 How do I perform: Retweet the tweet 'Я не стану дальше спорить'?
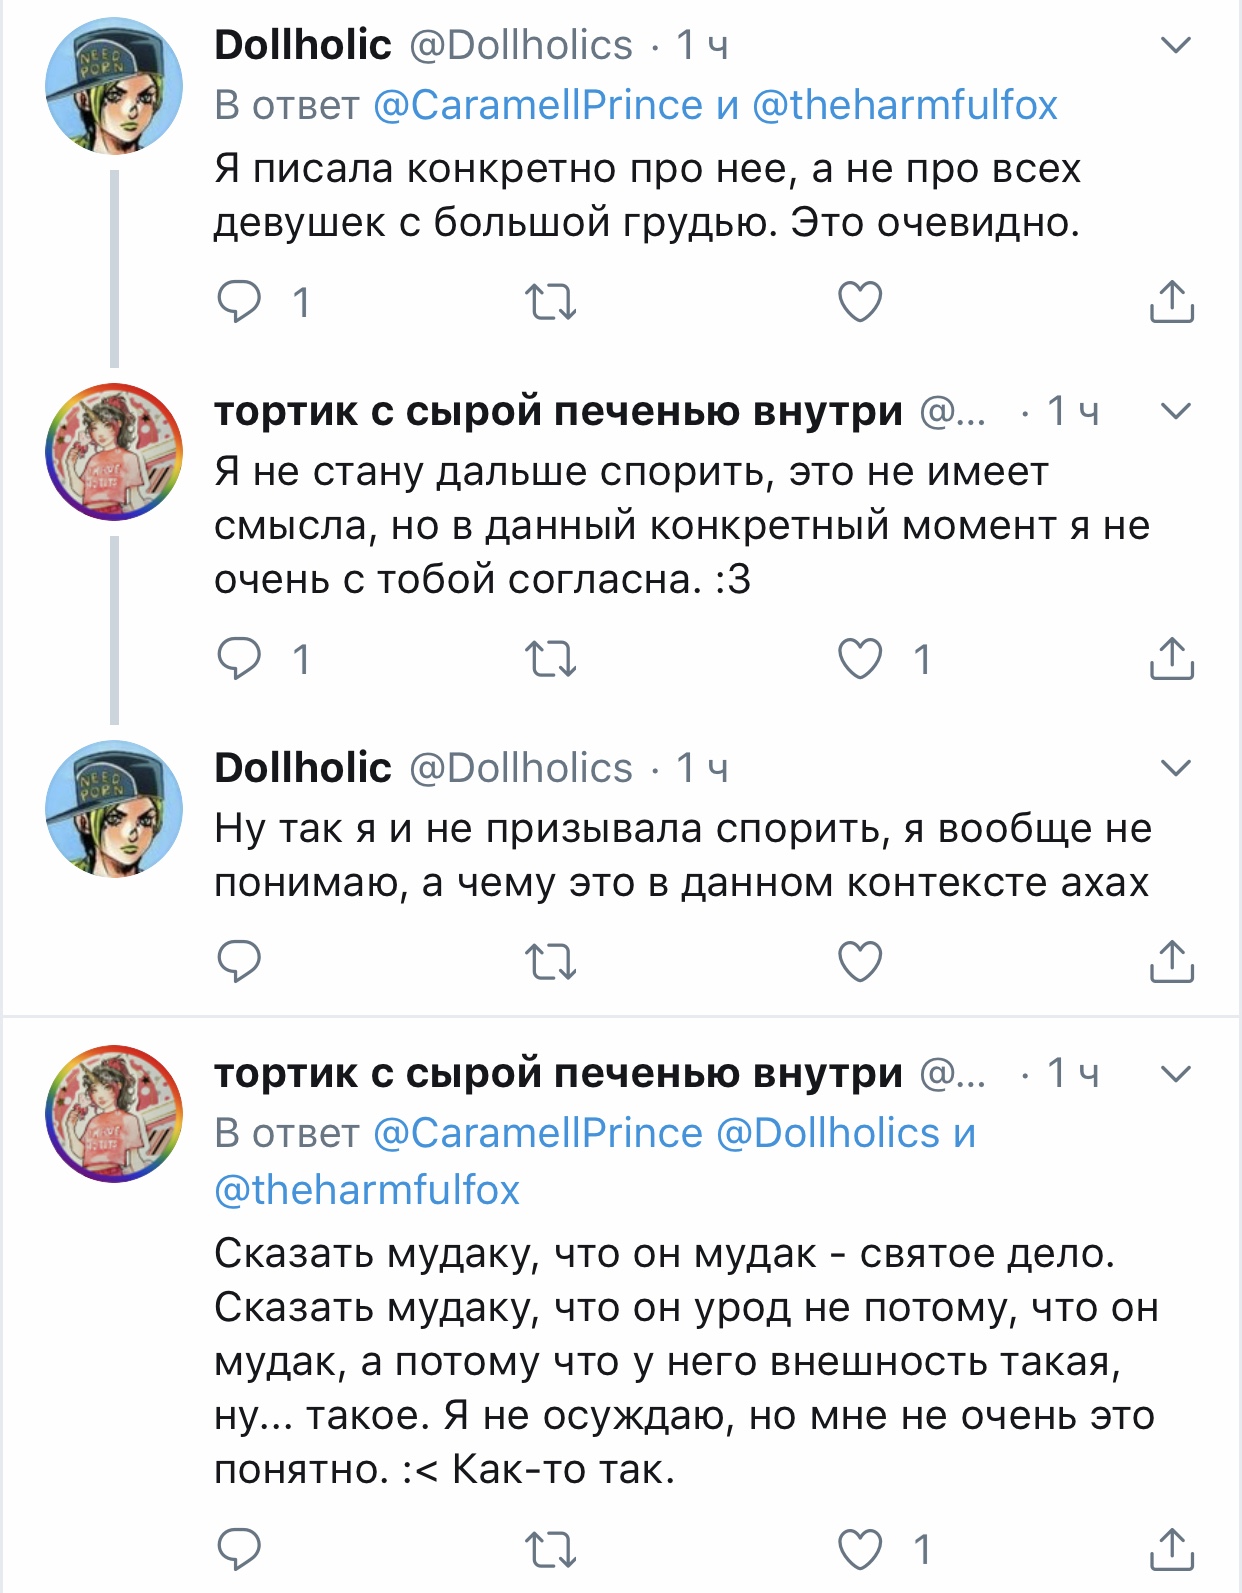click(551, 659)
